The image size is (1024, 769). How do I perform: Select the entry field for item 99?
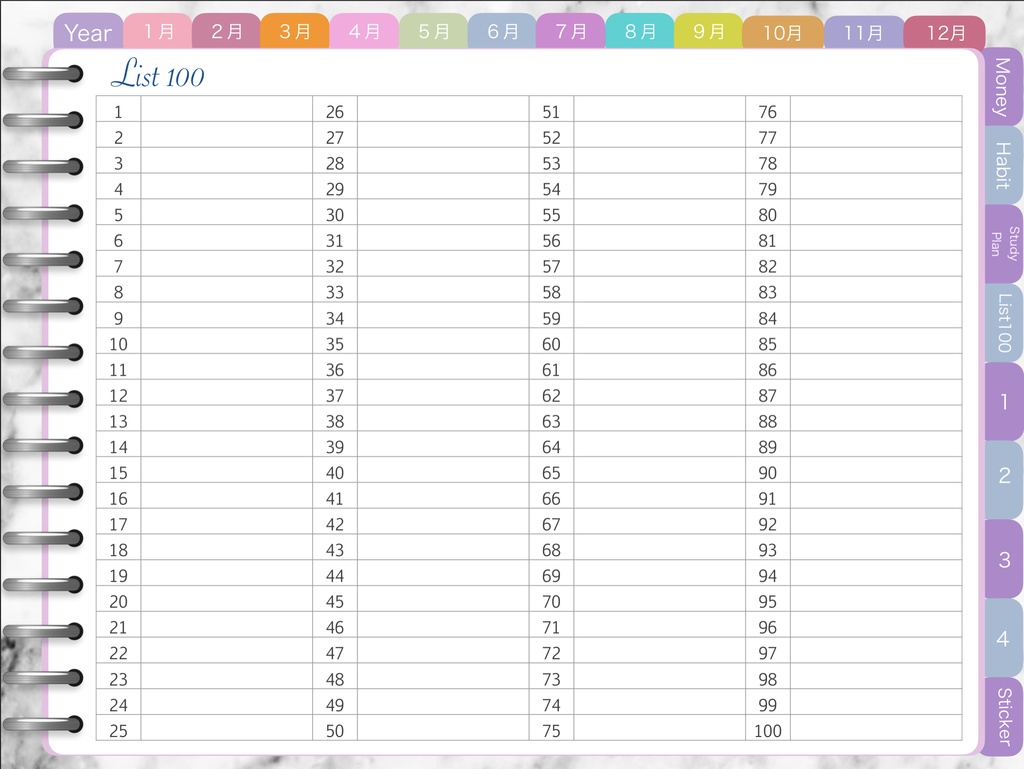[x=876, y=702]
